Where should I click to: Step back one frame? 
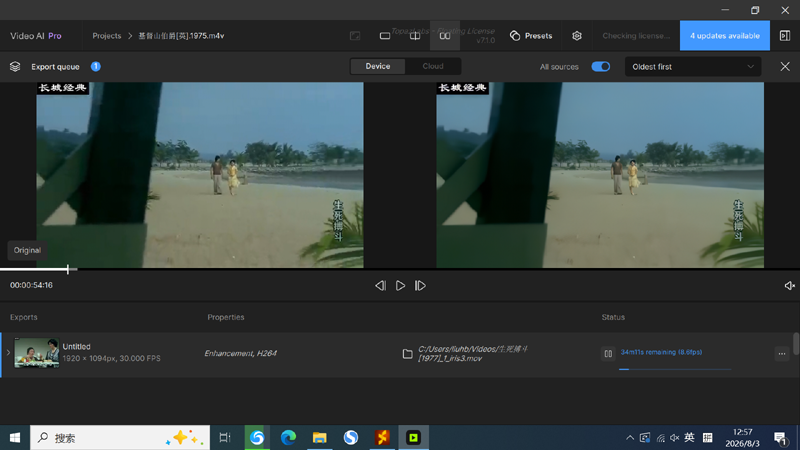coord(380,286)
